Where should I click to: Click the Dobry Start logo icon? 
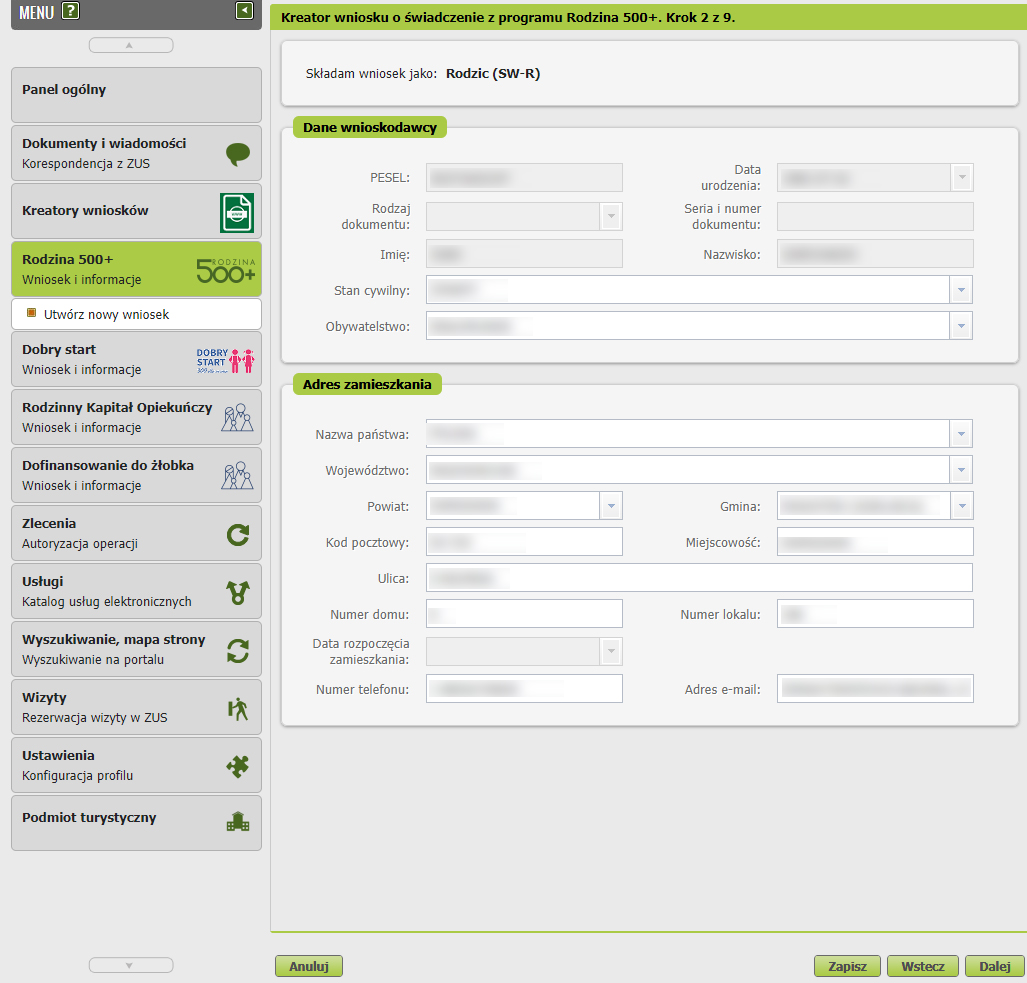pos(225,360)
